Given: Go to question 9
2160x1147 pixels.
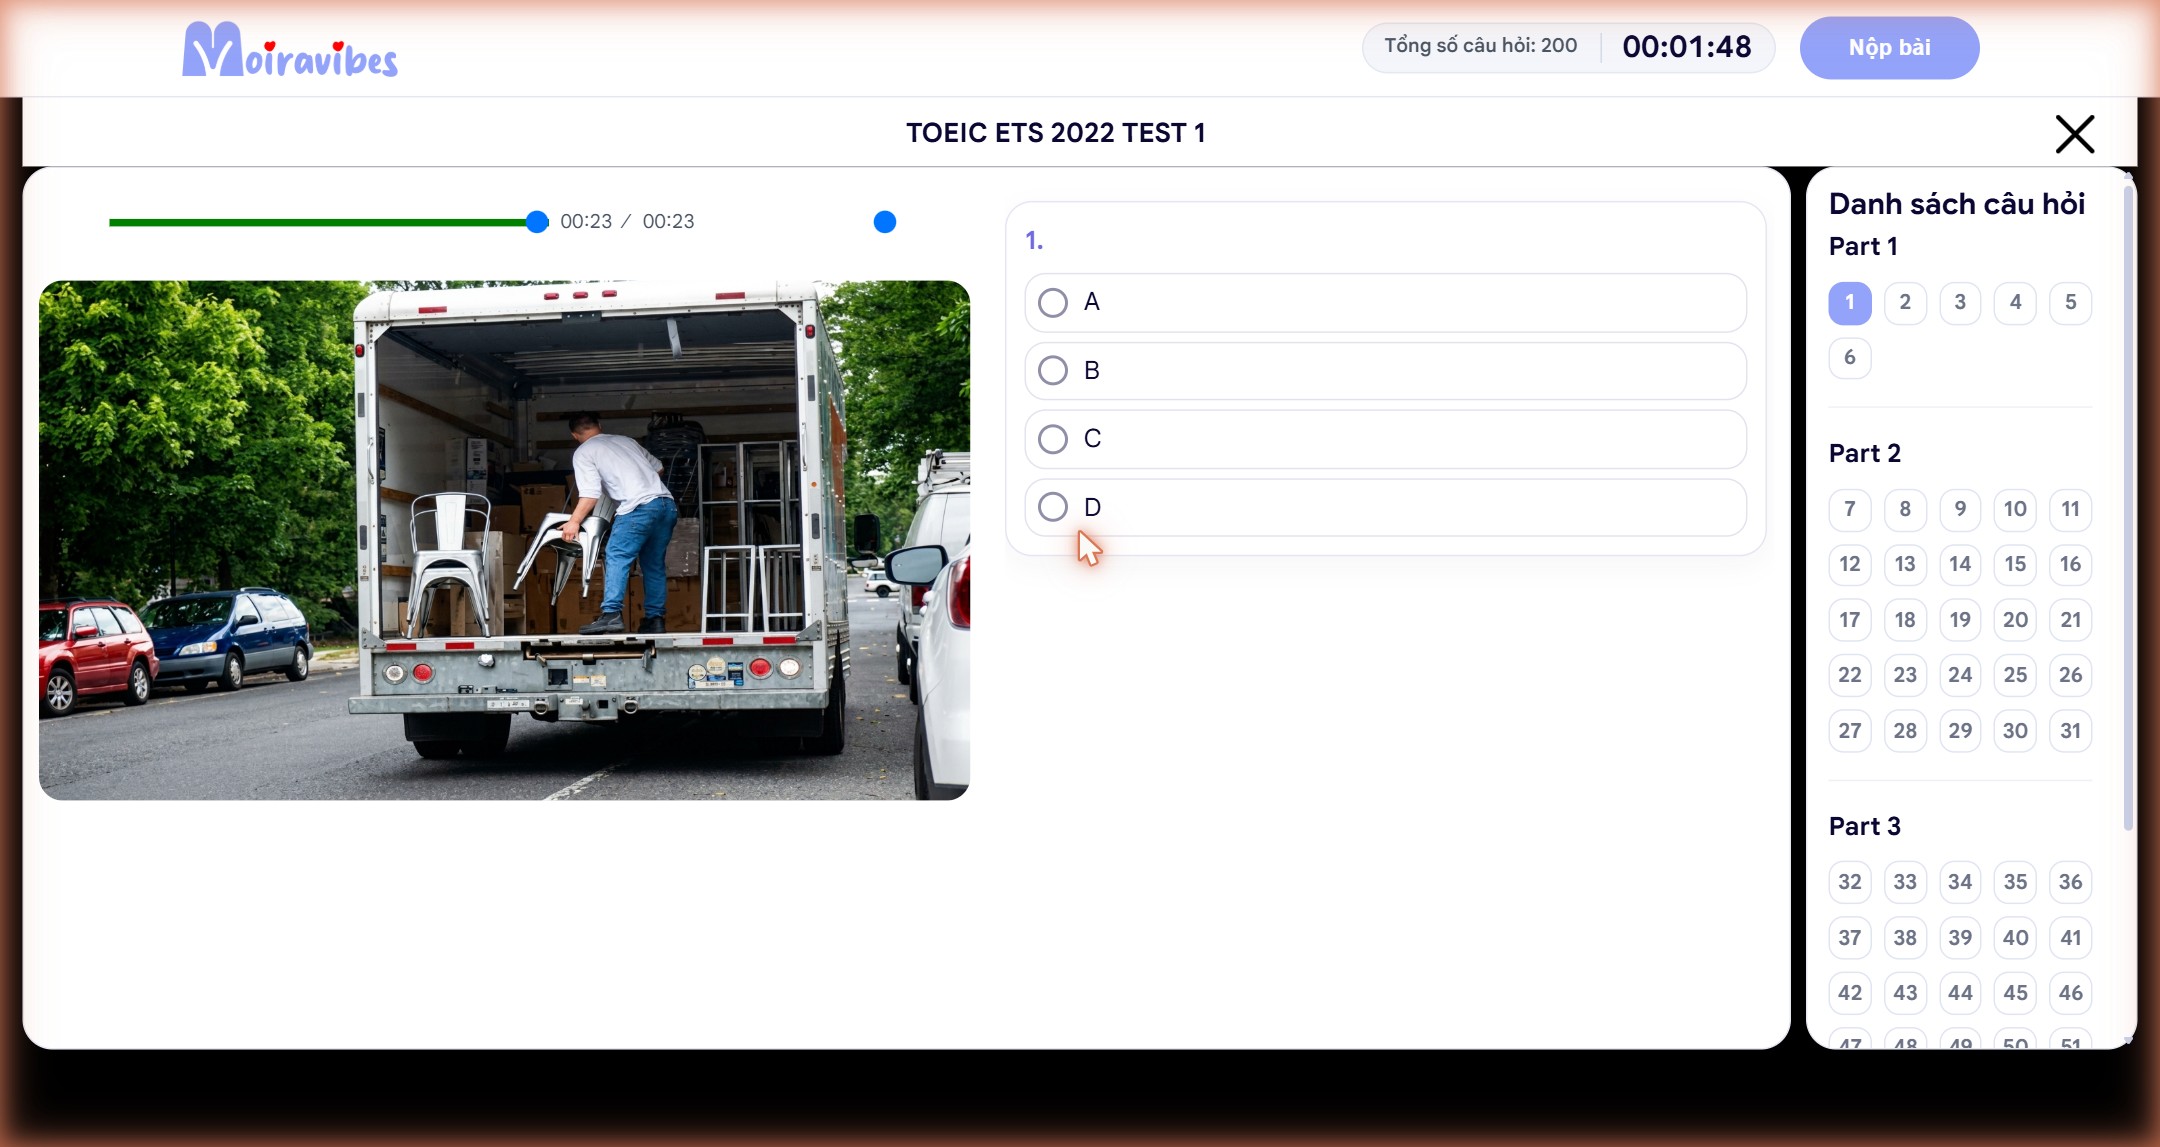Looking at the screenshot, I should point(1960,509).
